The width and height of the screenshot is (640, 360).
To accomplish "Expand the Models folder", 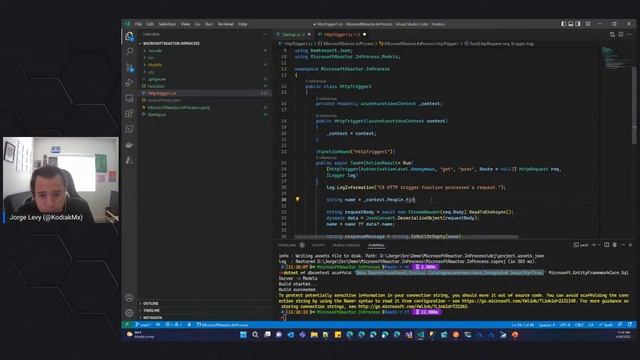I will click(155, 65).
